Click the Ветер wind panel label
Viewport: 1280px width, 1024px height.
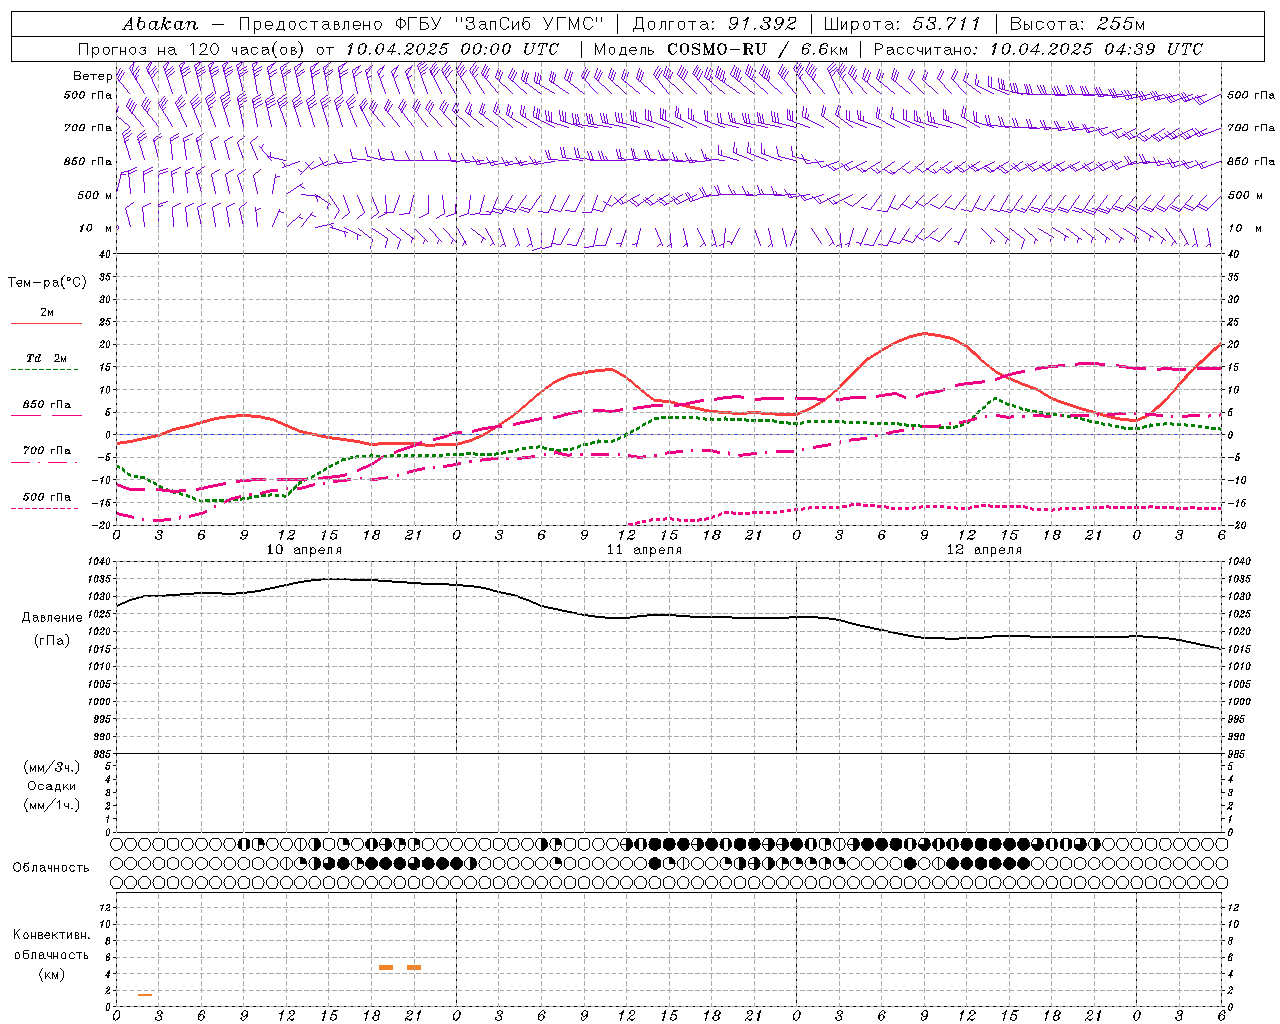[x=92, y=76]
